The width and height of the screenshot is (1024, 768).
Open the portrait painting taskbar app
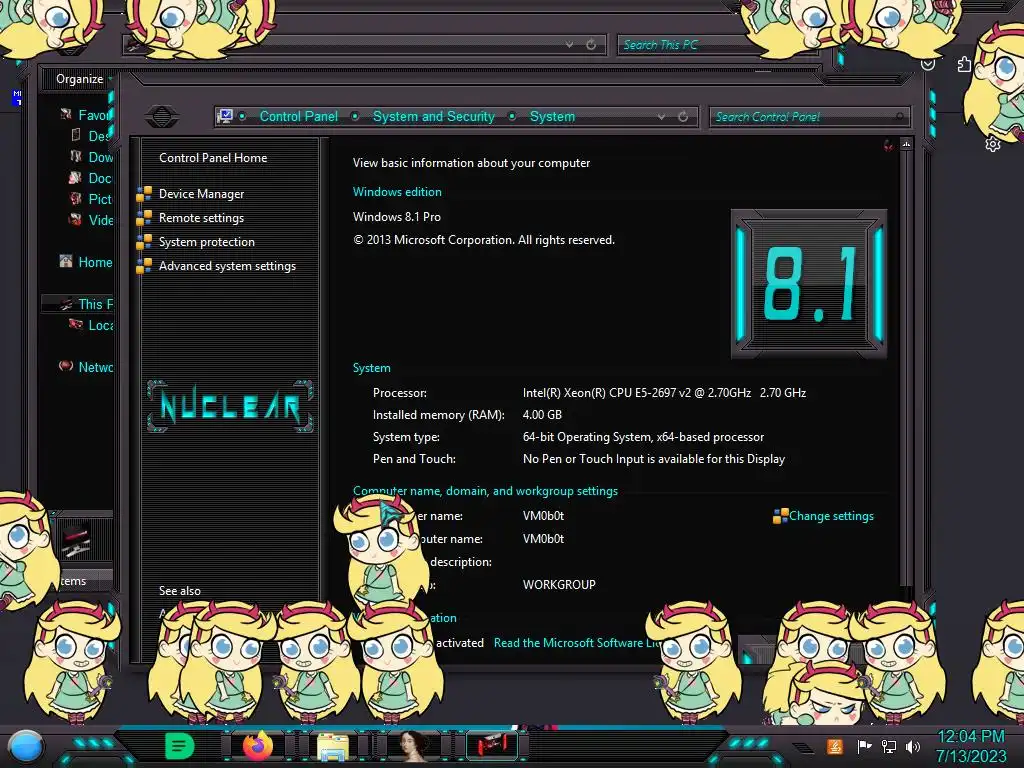(413, 746)
